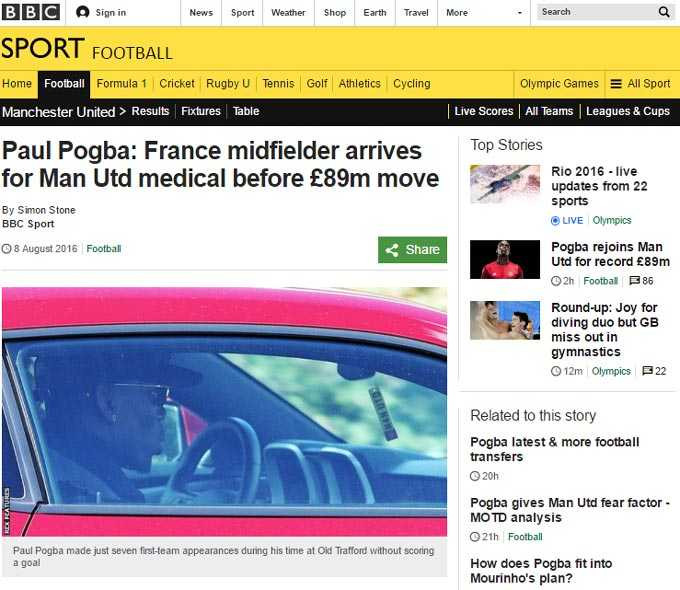Open the Formula 1 section
The image size is (680, 590).
121,84
